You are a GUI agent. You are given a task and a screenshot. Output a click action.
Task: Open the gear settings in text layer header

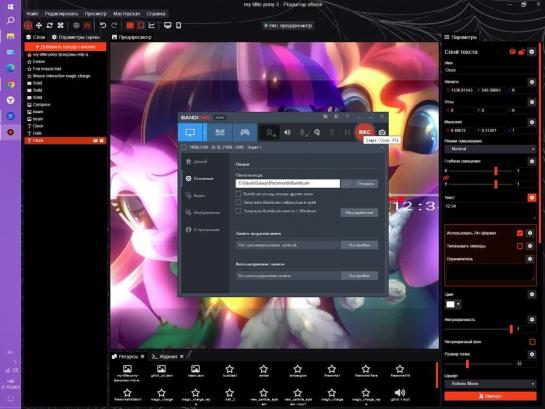531,52
